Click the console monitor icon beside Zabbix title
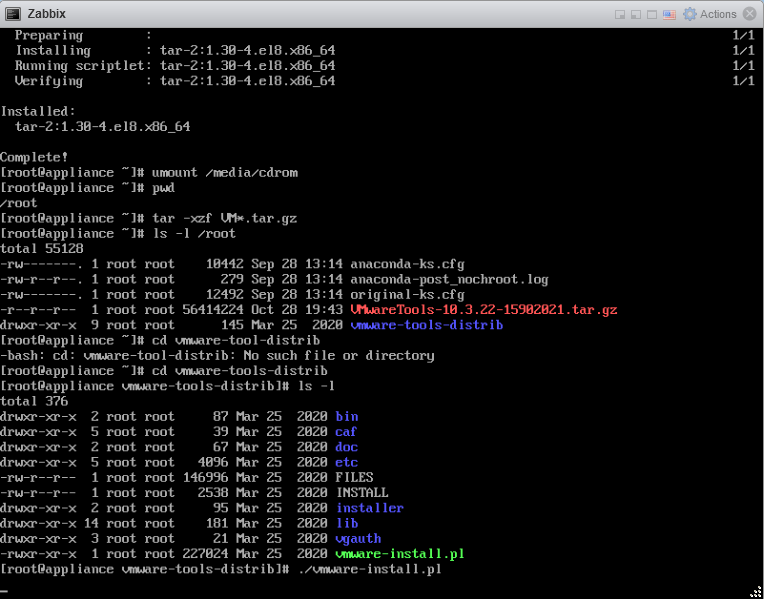 [13, 14]
